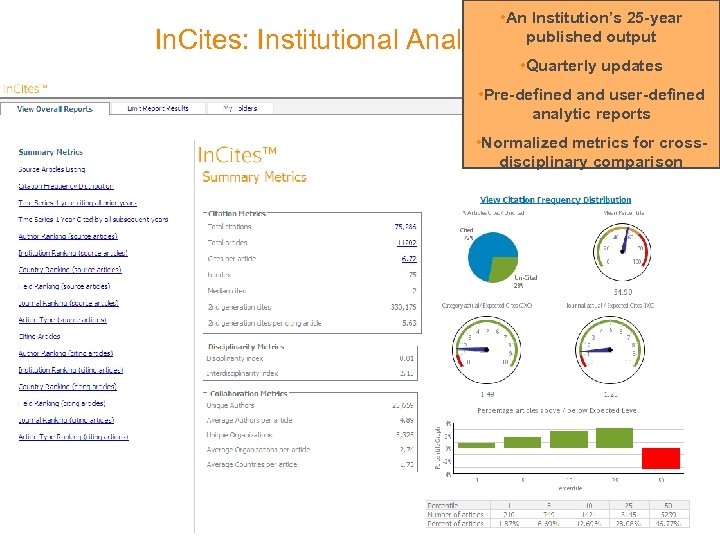The height and width of the screenshot is (540, 720).
Task: Click the InCites logo in the header
Action: (25, 89)
